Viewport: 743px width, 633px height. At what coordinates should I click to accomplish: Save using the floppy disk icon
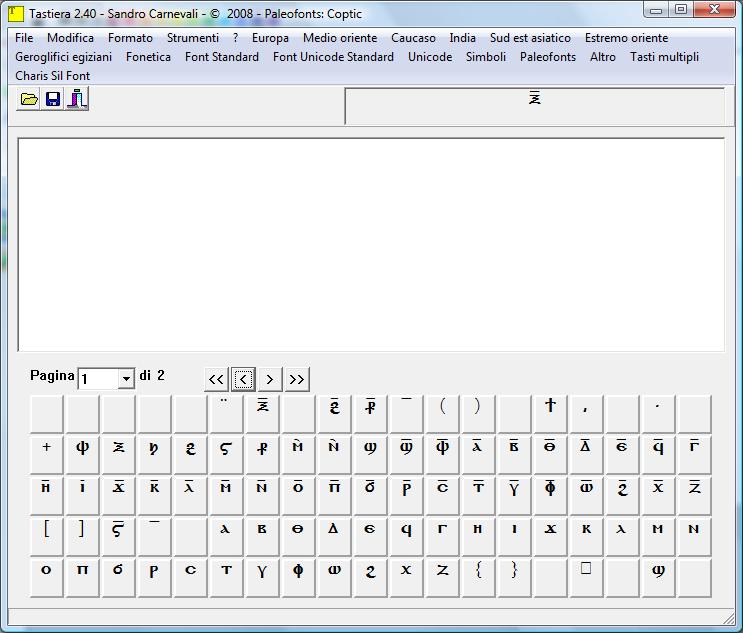[x=53, y=99]
